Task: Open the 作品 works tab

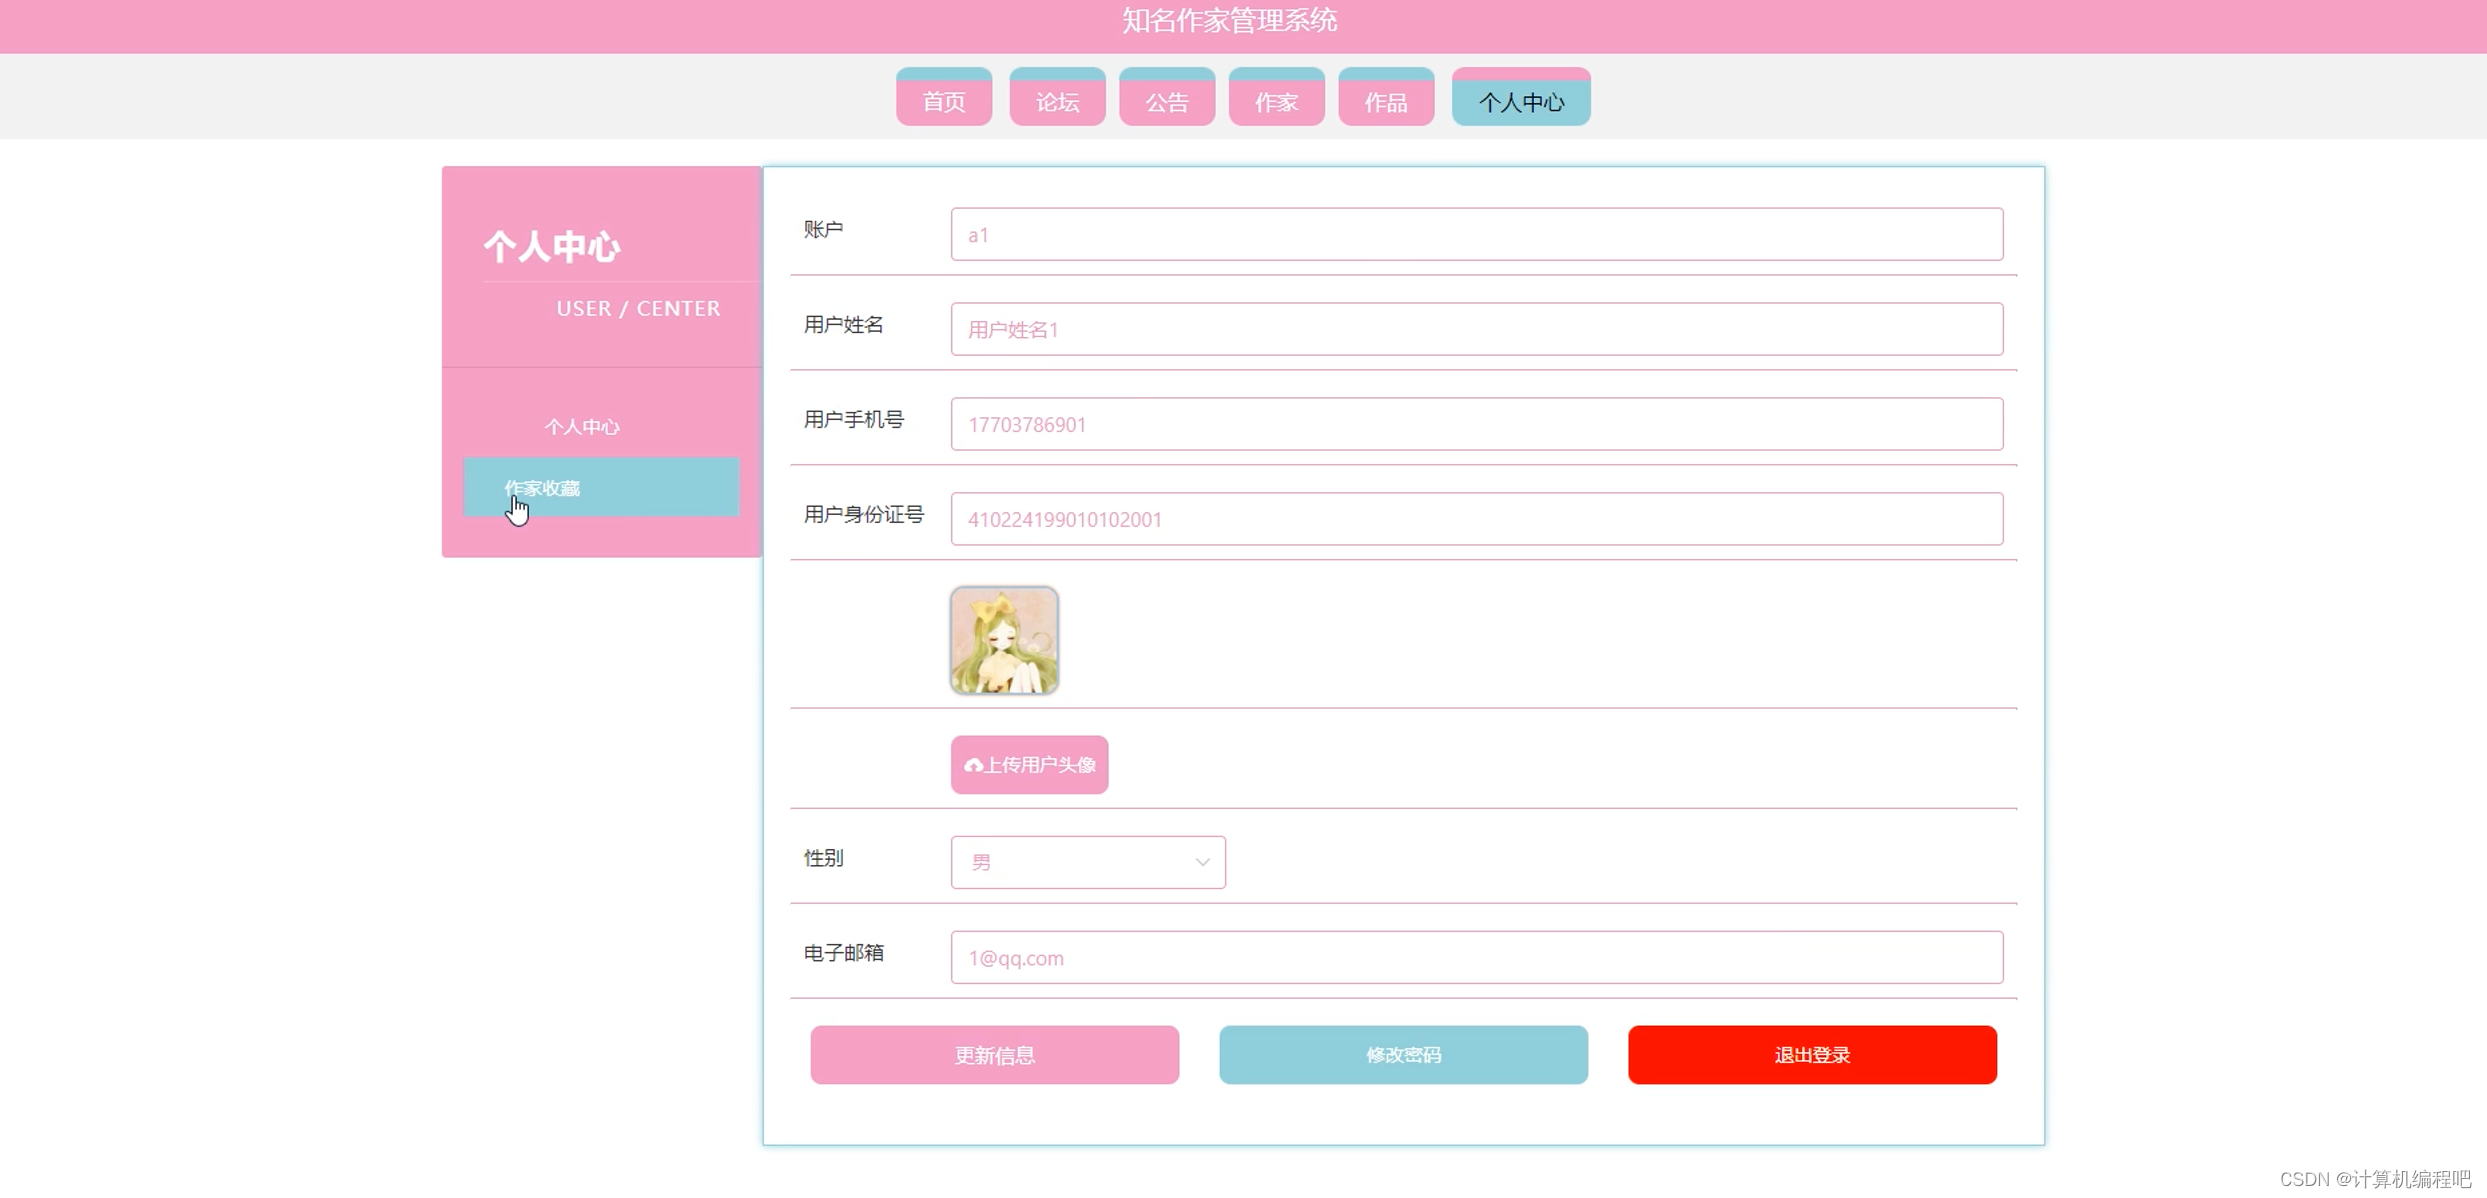Action: (1385, 101)
